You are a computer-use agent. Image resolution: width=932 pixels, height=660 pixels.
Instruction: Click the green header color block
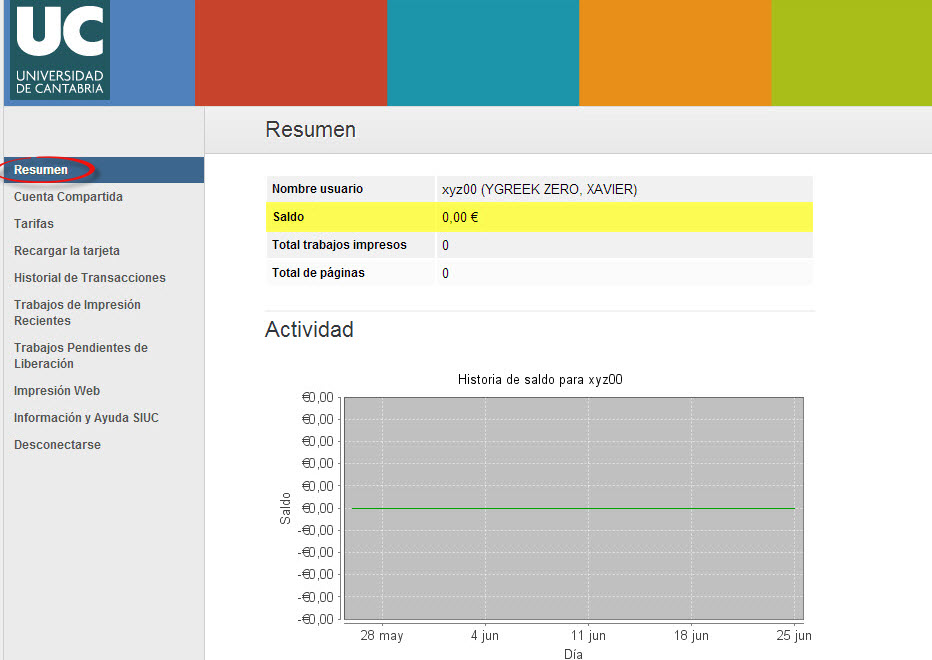point(852,53)
